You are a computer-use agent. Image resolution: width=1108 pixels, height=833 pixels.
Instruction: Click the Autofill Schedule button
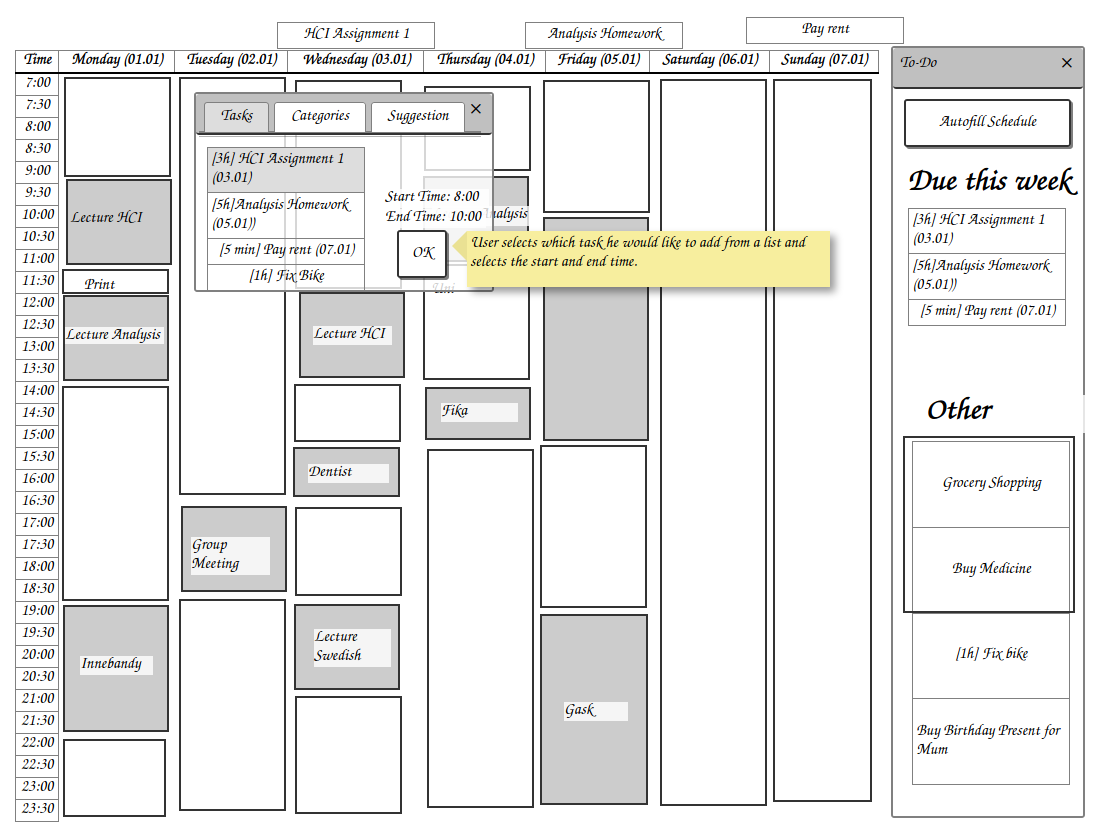click(x=987, y=123)
